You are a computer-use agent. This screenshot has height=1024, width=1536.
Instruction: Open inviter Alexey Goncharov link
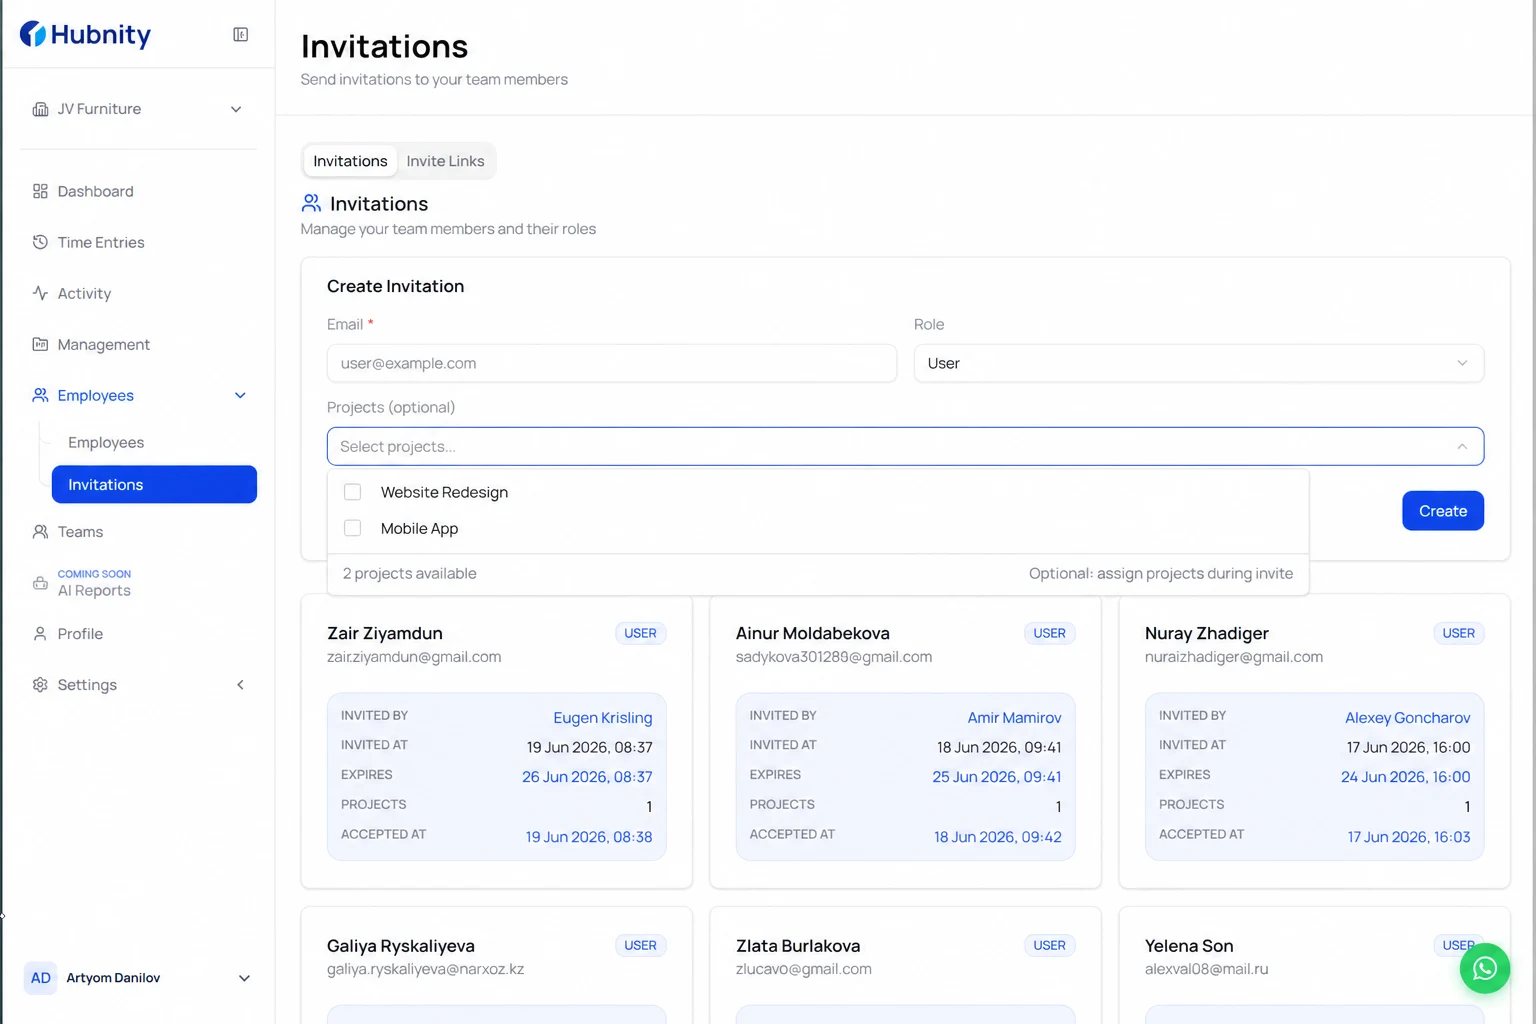[x=1407, y=717]
